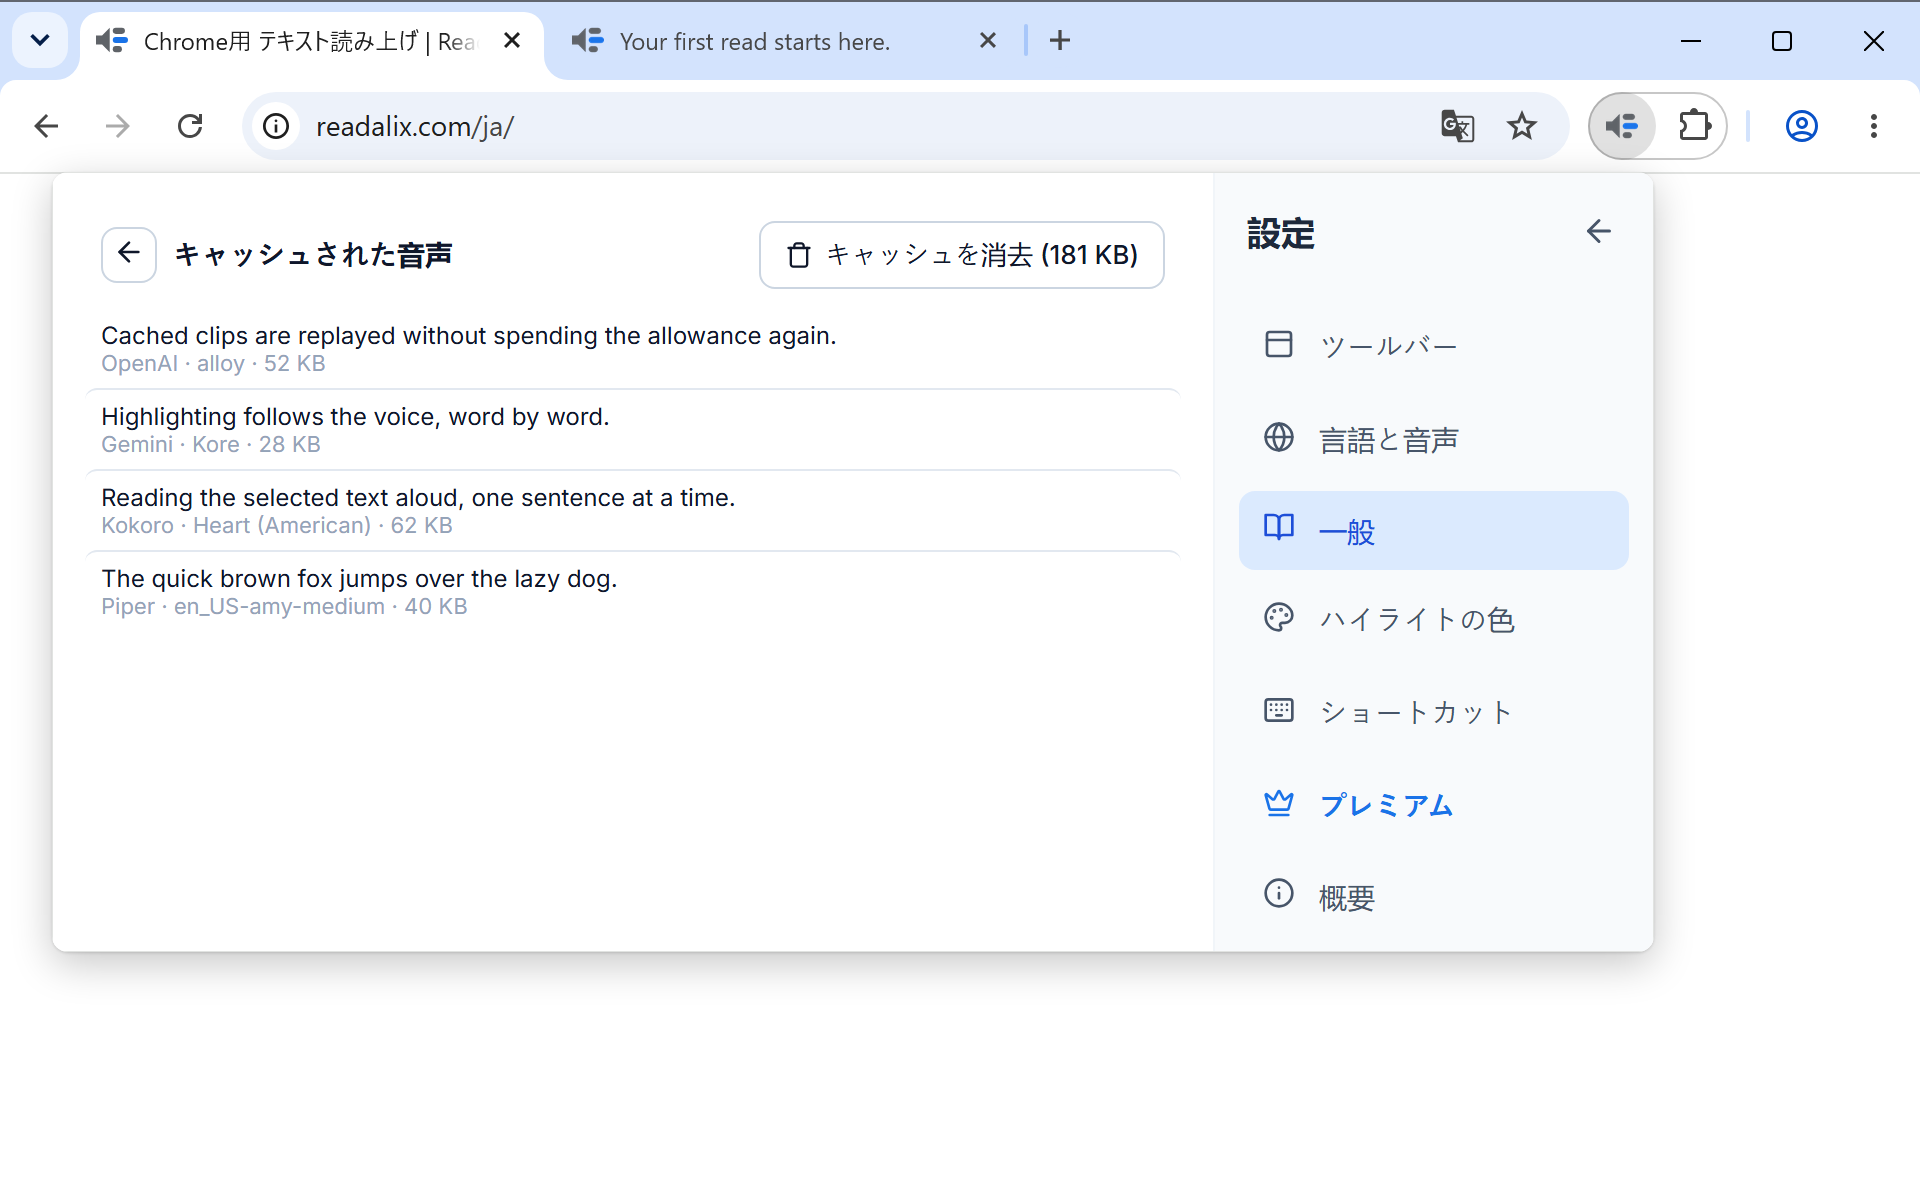Open the プレミアム section
Screen dimensions: 1920x1200
tap(1433, 804)
